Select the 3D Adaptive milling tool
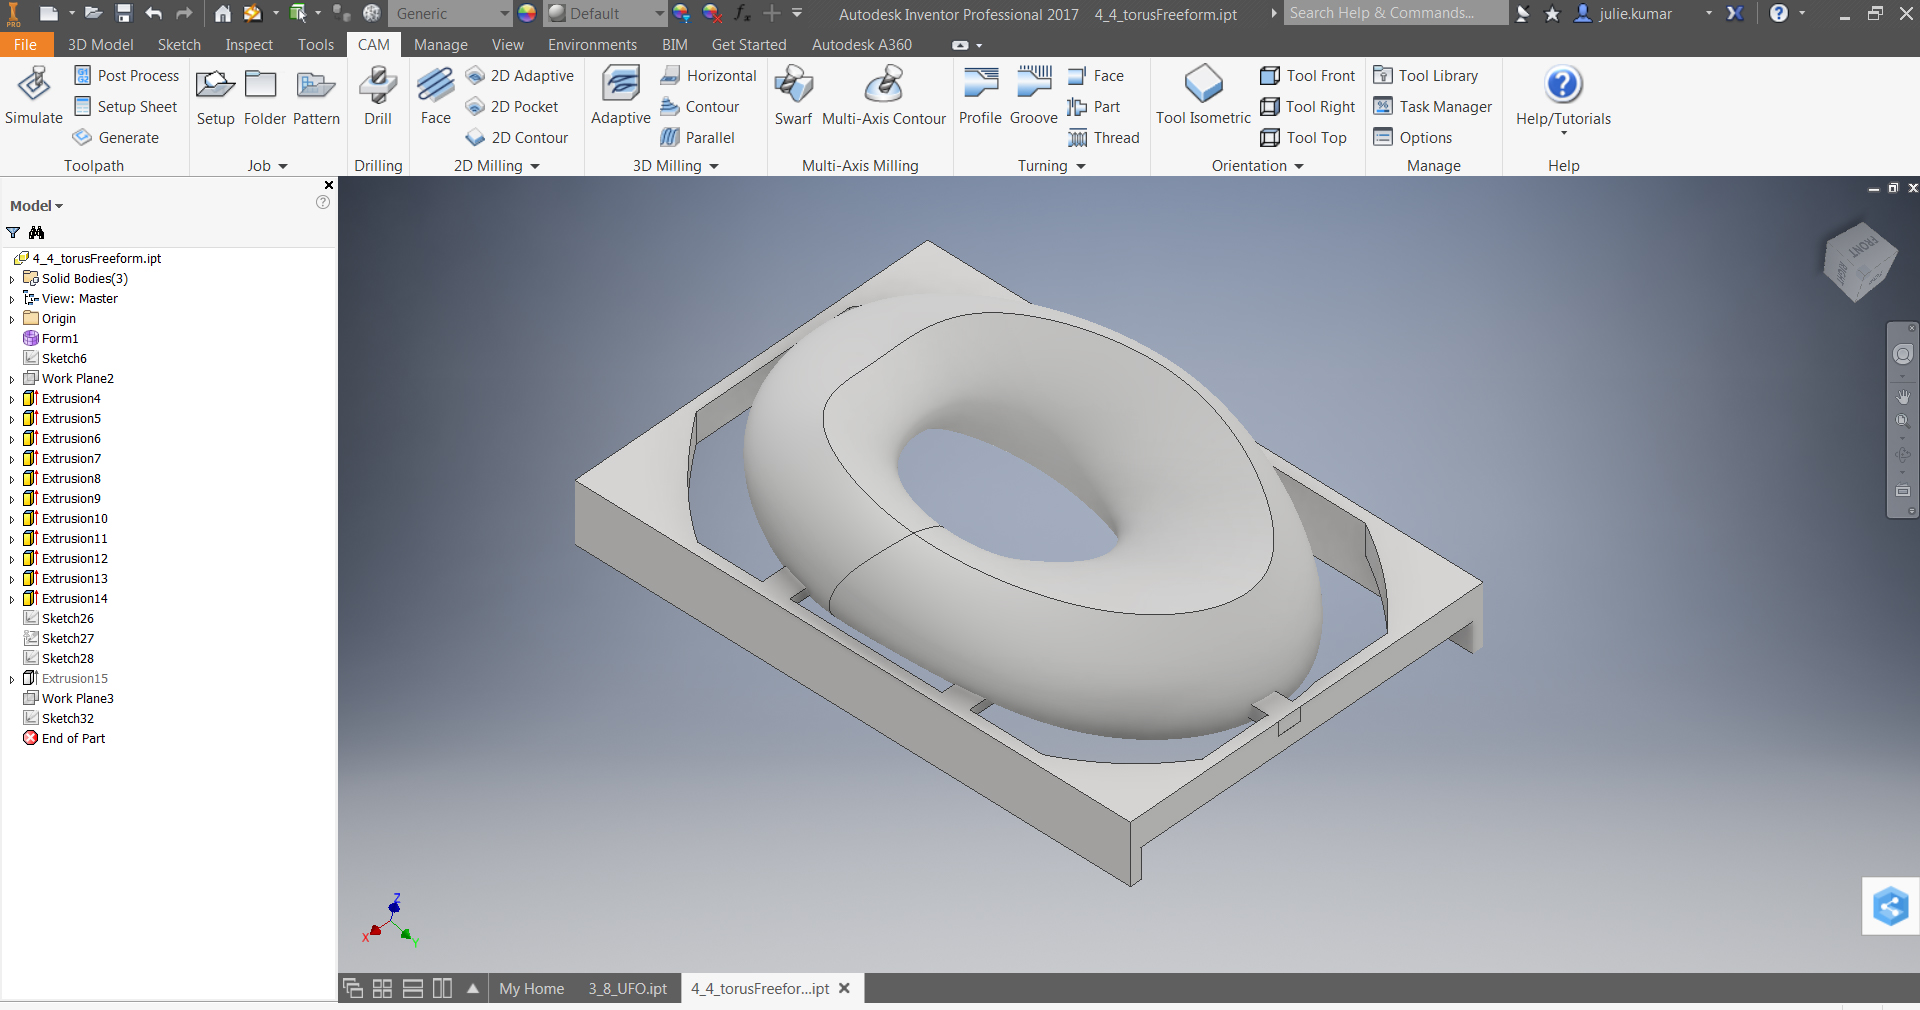 click(x=620, y=96)
